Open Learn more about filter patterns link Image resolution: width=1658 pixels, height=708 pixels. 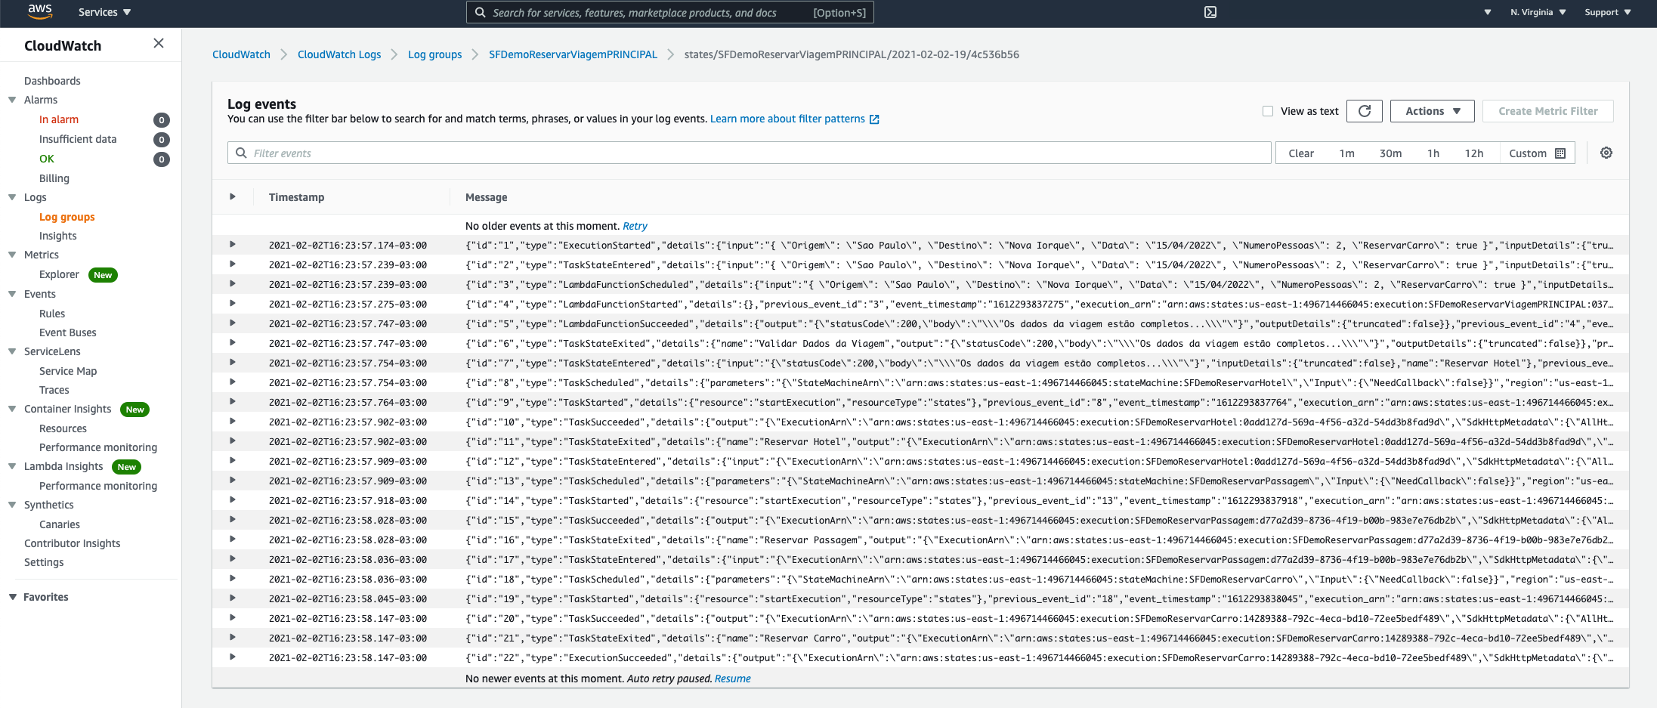[787, 119]
